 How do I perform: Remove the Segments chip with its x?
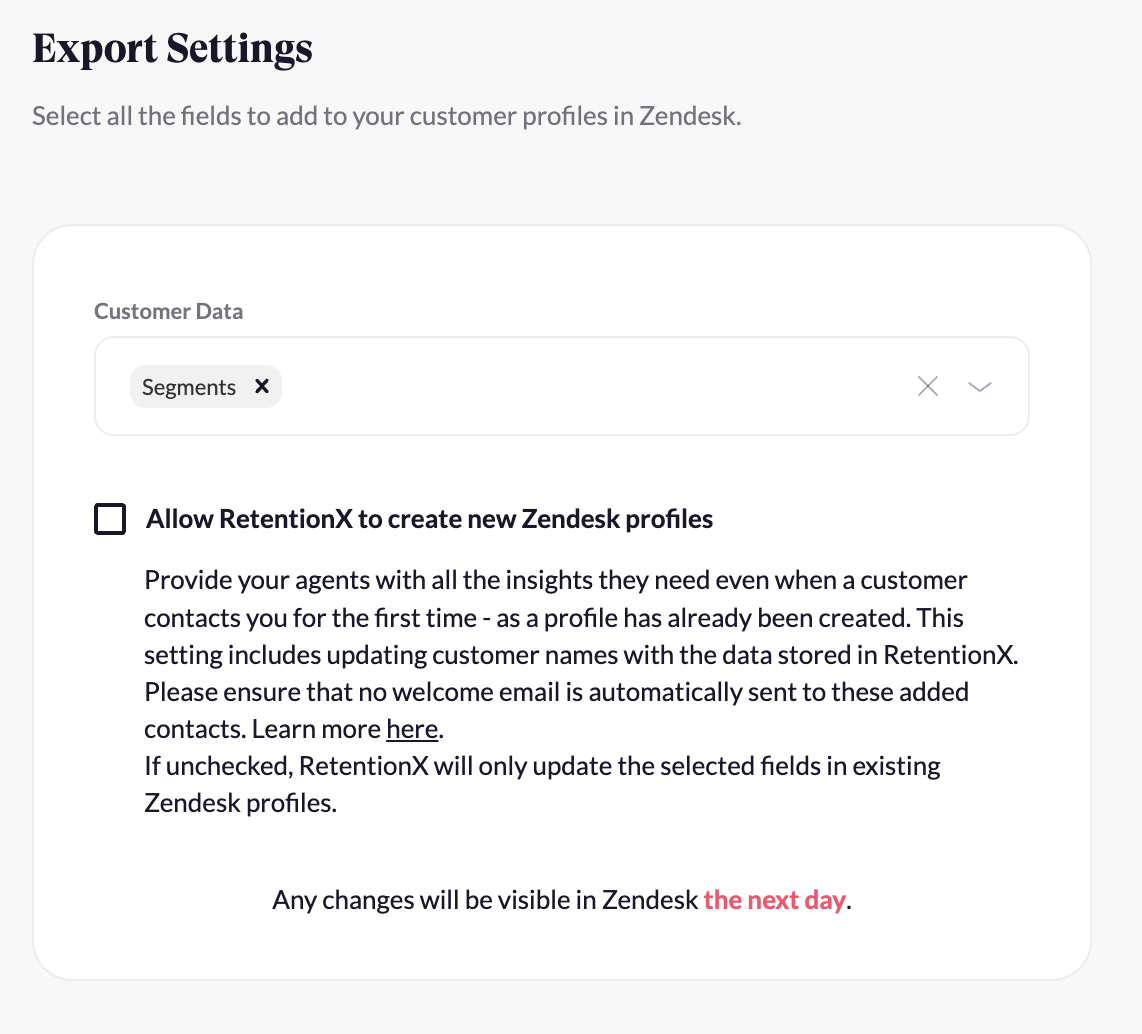[x=262, y=387]
